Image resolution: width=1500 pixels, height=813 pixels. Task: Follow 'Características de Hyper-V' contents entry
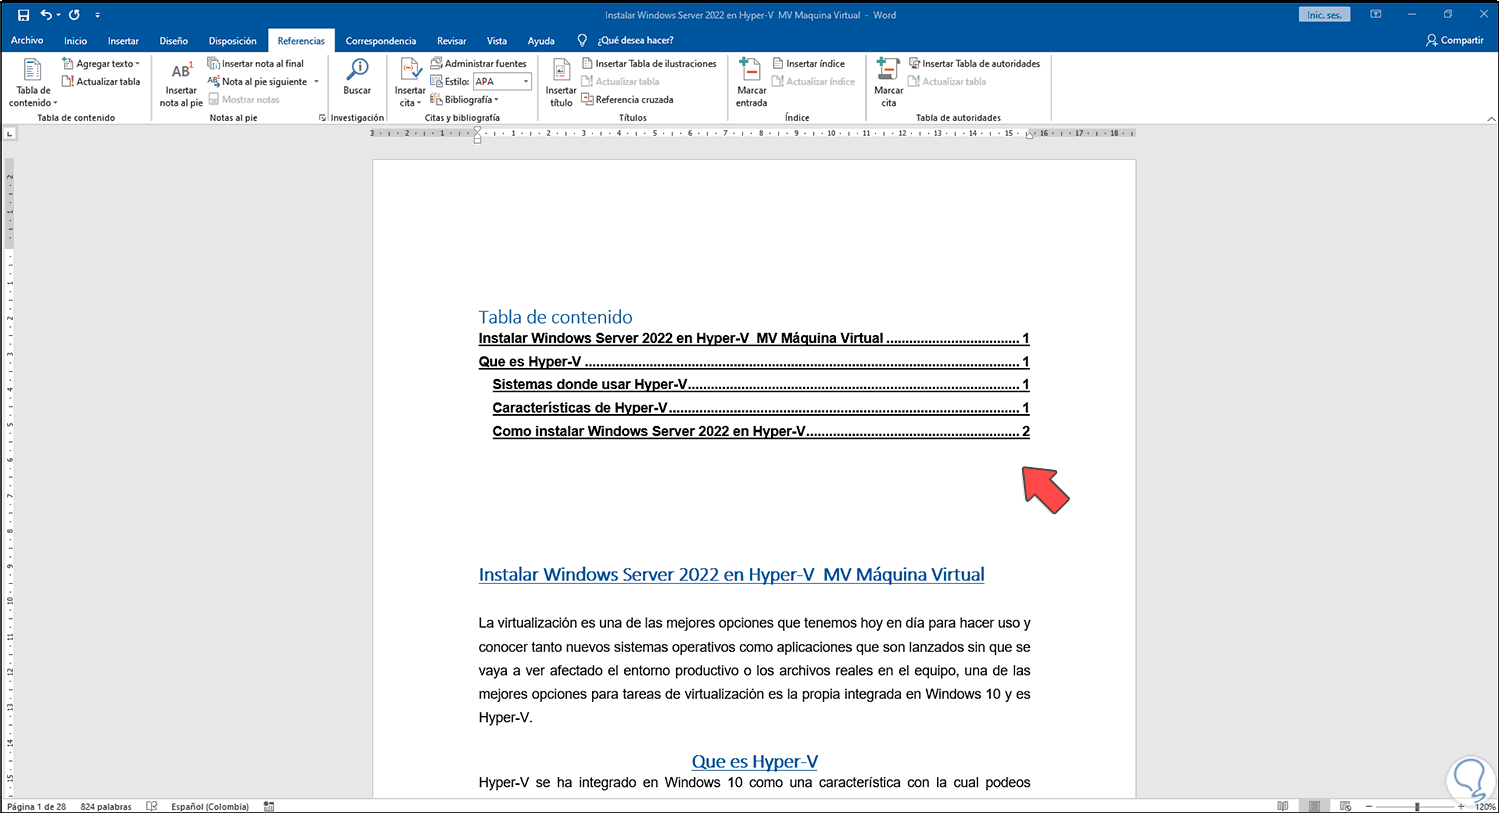pyautogui.click(x=761, y=408)
